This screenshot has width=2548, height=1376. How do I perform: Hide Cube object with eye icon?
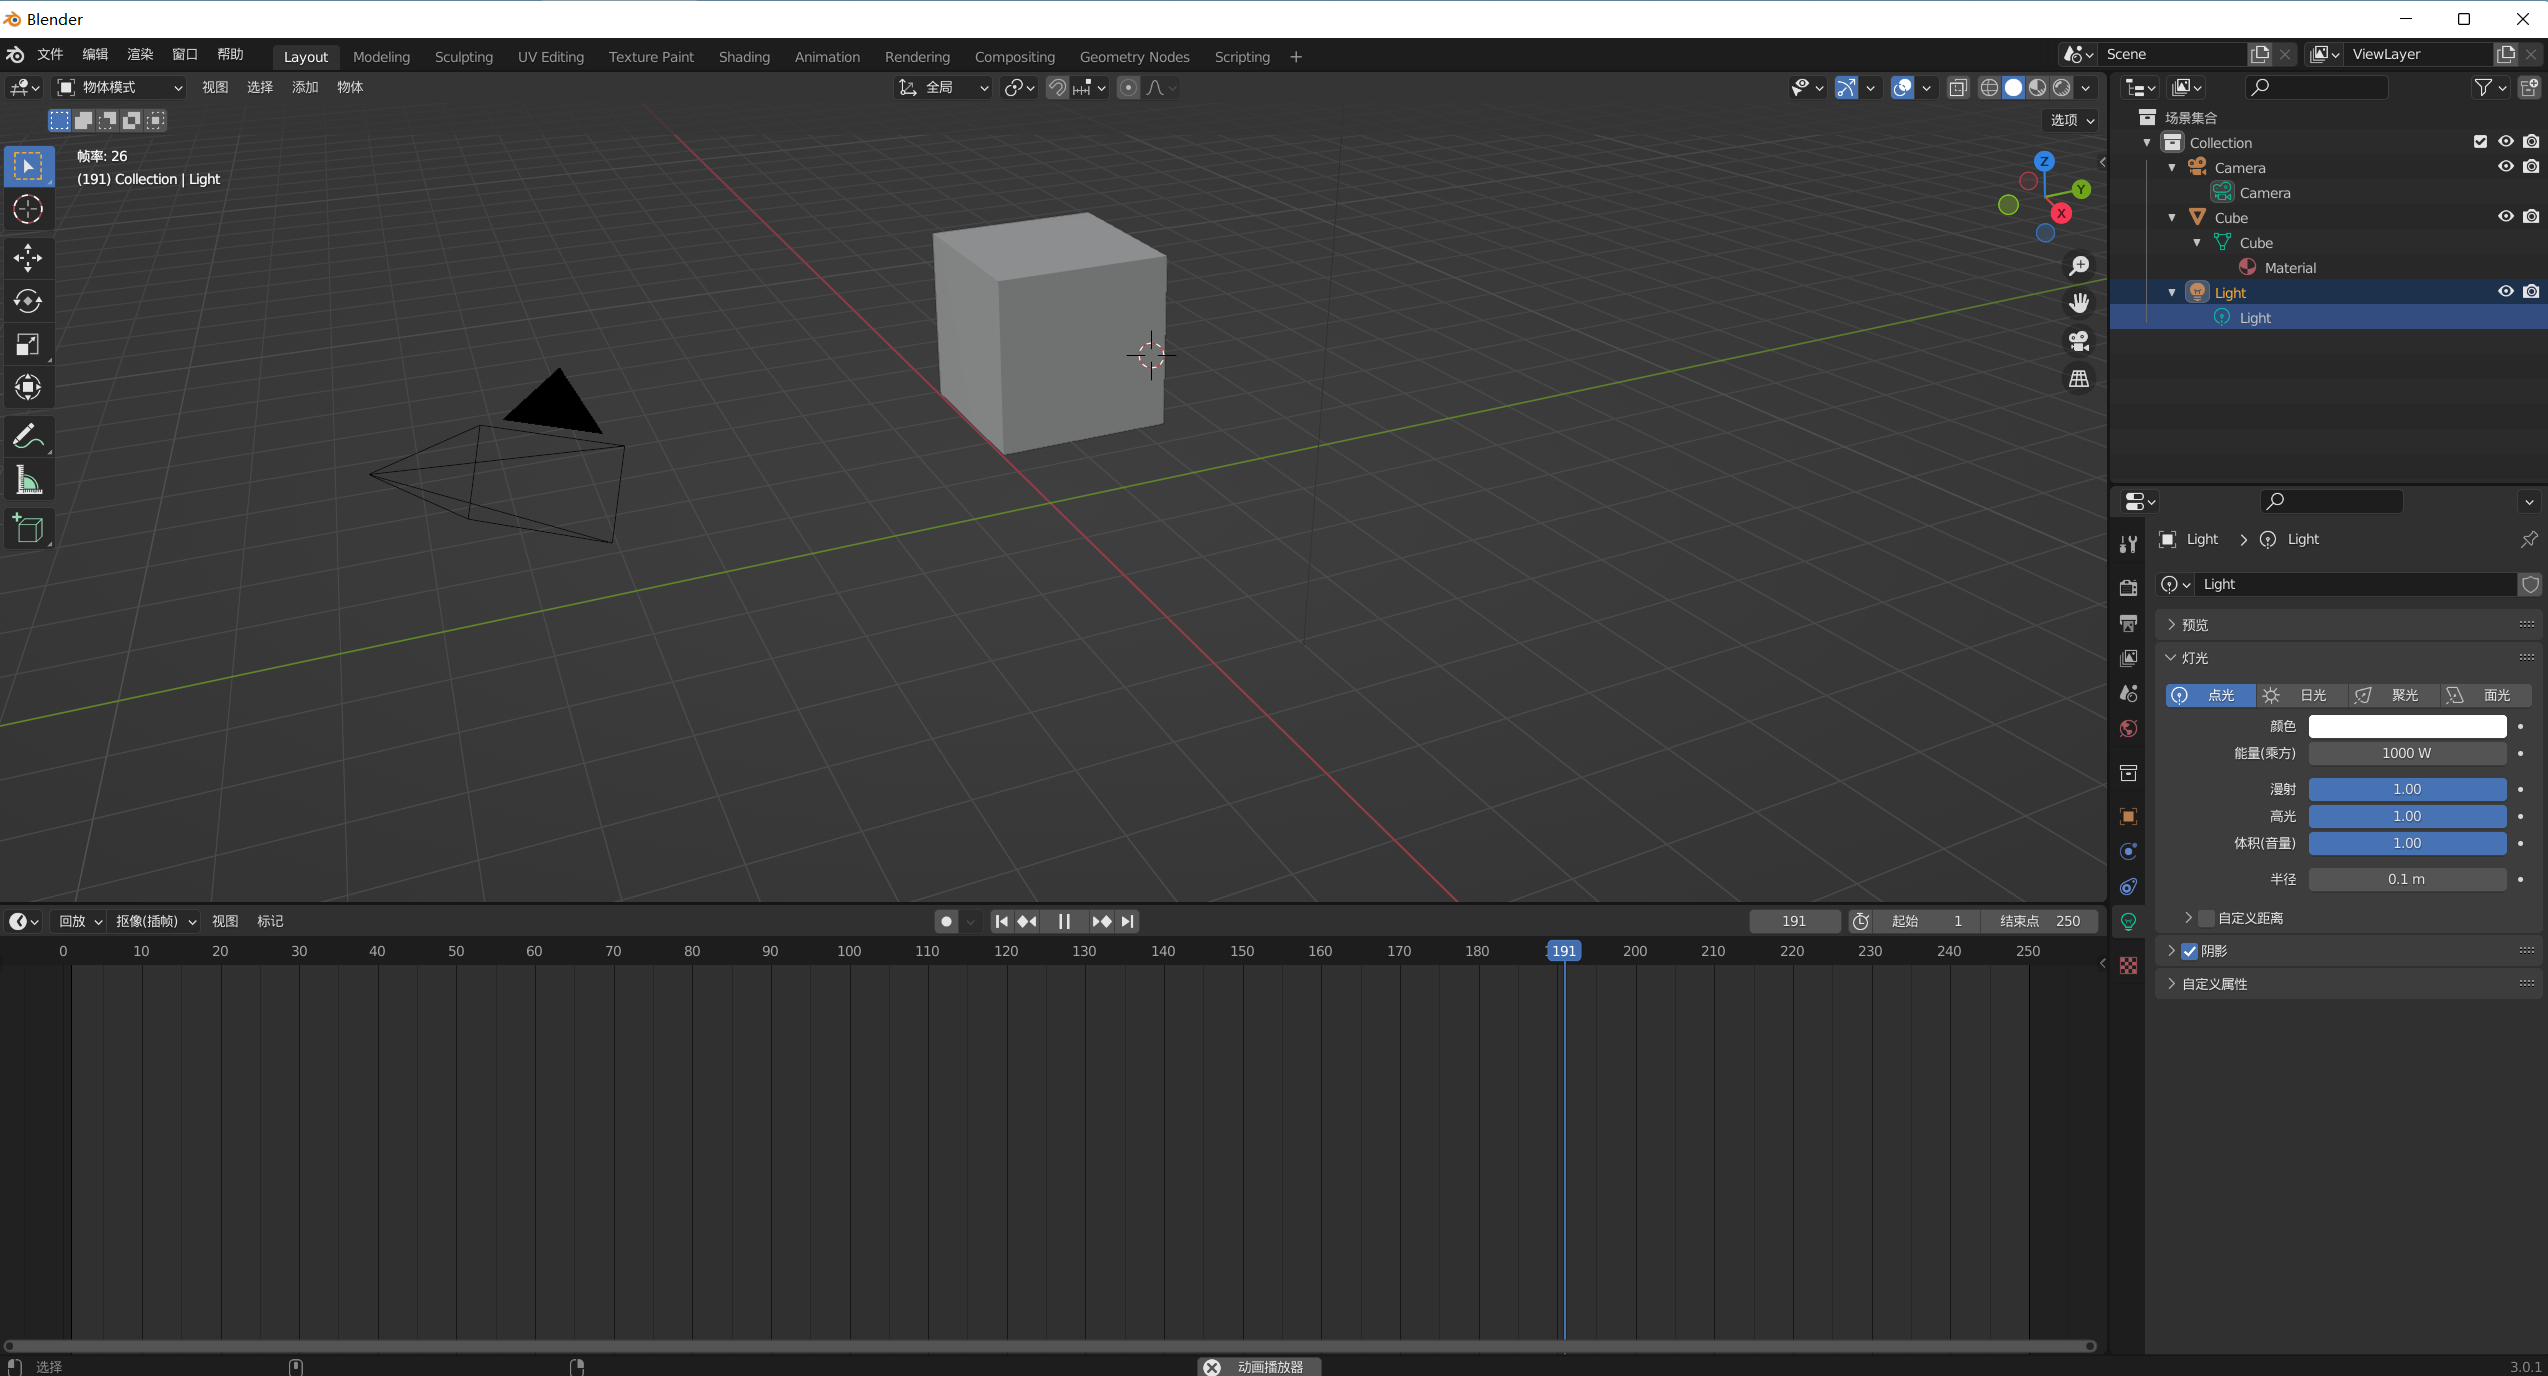(2505, 217)
